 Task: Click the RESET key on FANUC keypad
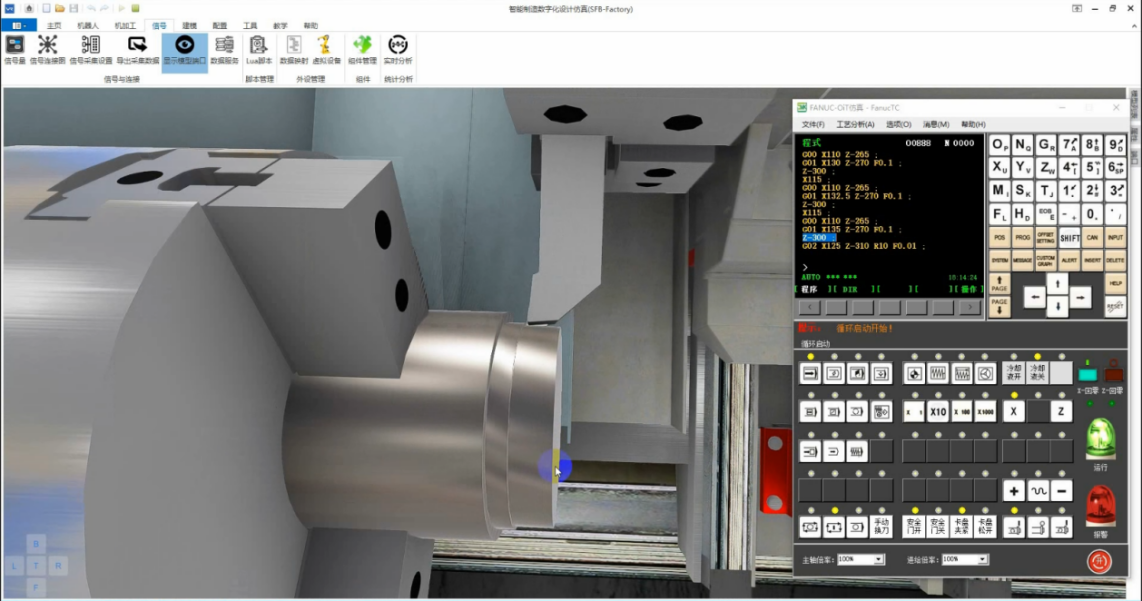pyautogui.click(x=1115, y=307)
